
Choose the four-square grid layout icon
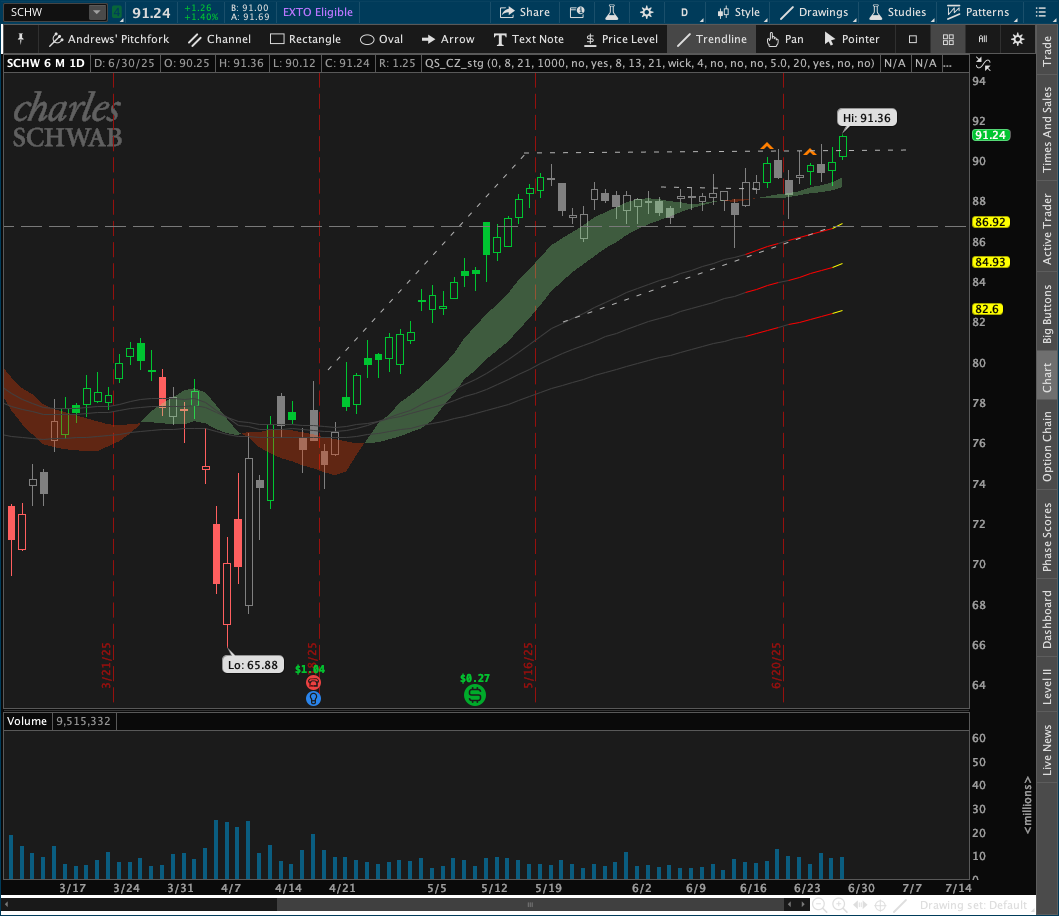948,39
